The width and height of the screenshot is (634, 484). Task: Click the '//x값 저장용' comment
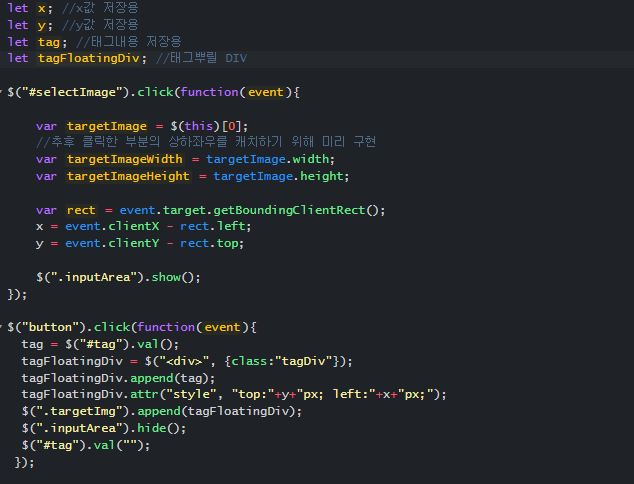pyautogui.click(x=100, y=8)
